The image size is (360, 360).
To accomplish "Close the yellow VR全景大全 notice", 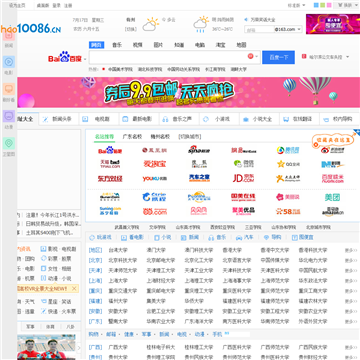I will pyautogui.click(x=74, y=288).
